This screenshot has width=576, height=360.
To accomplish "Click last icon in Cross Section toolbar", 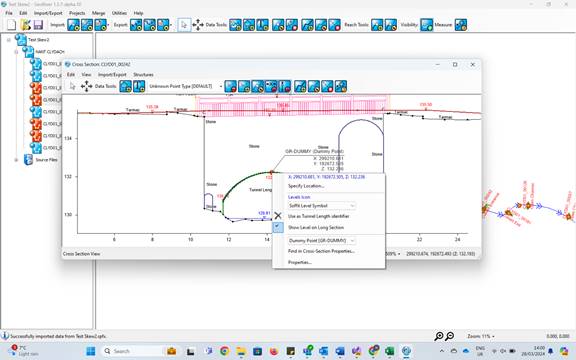I will [x=341, y=86].
